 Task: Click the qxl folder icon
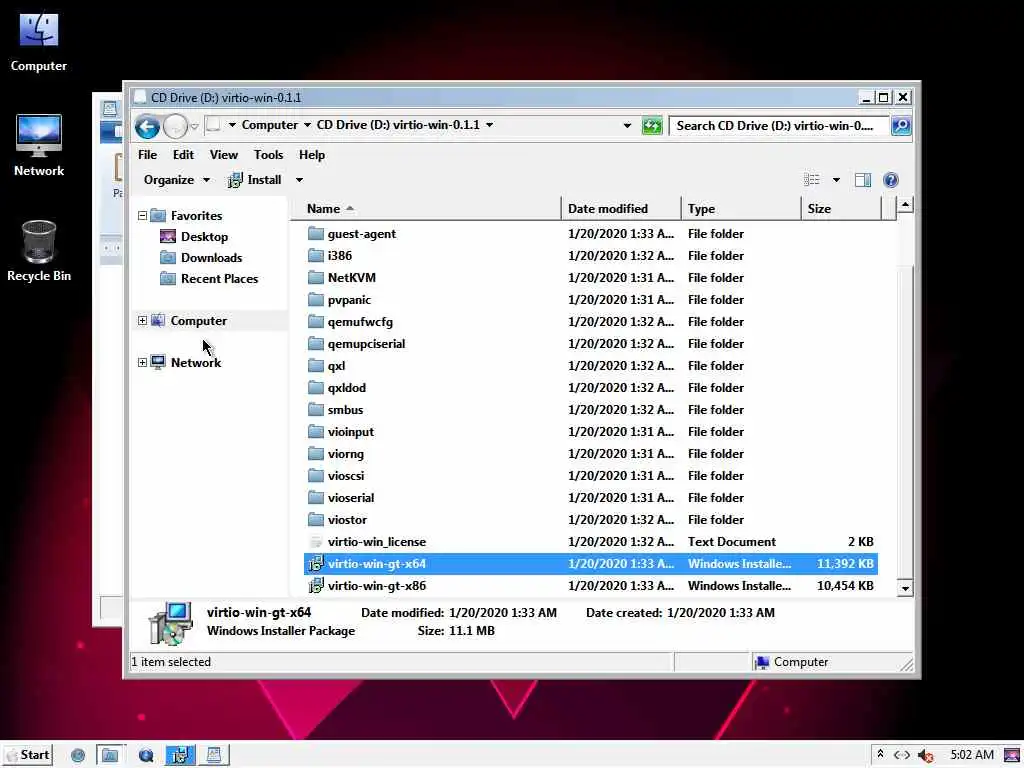(316, 366)
